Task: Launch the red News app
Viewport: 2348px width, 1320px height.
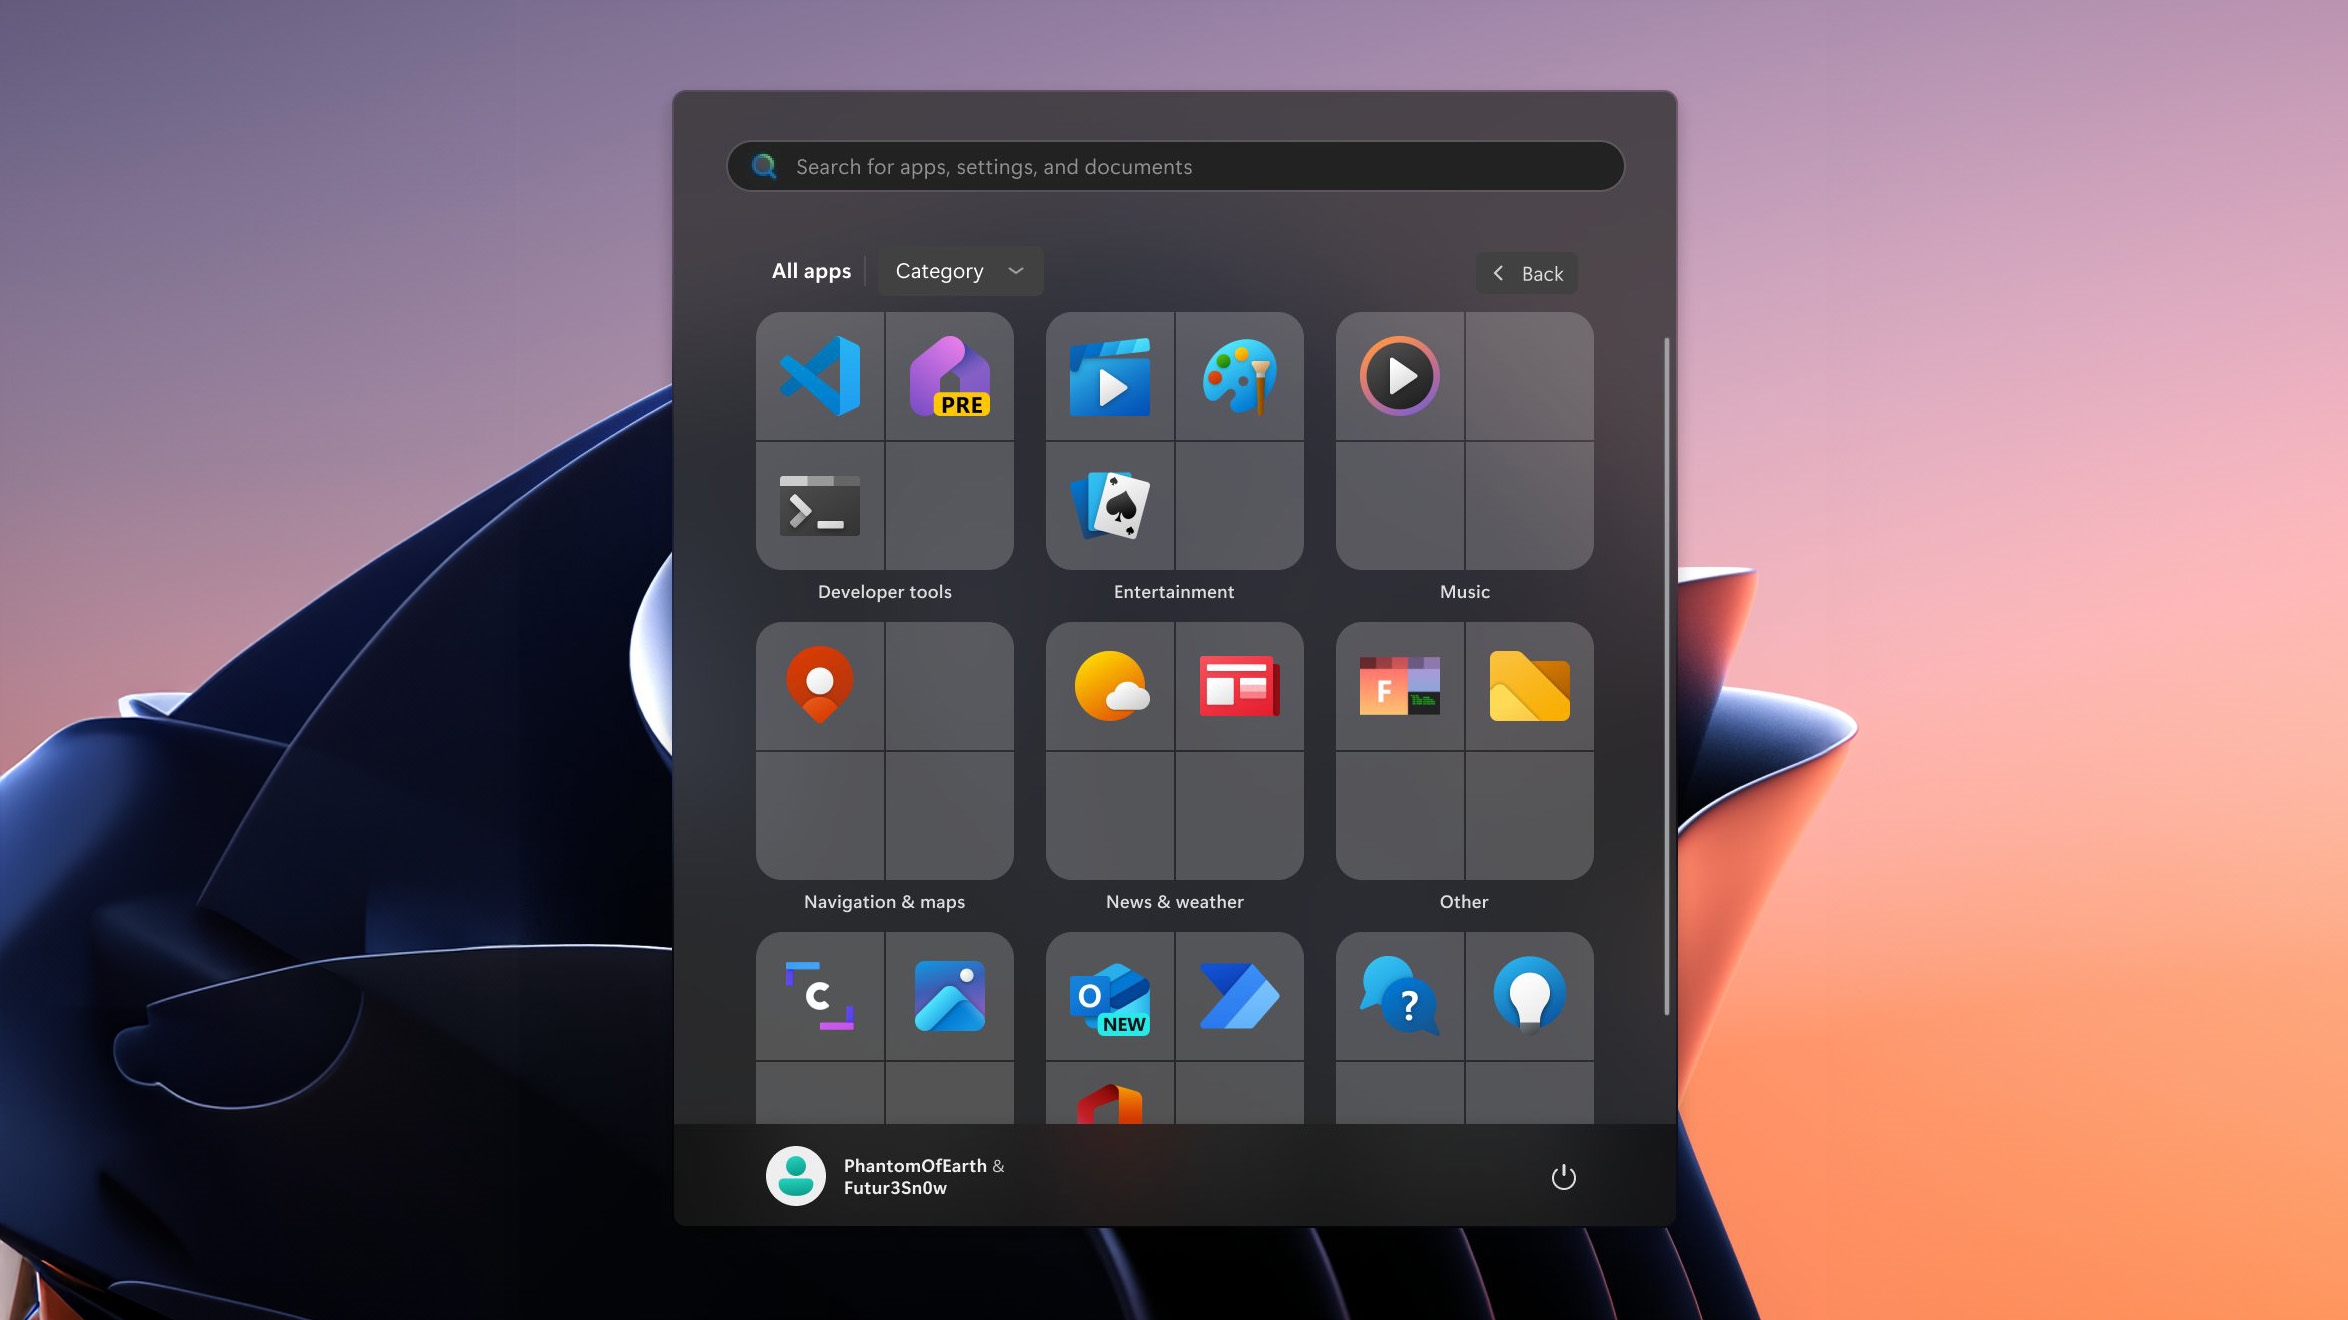Action: pyautogui.click(x=1239, y=686)
